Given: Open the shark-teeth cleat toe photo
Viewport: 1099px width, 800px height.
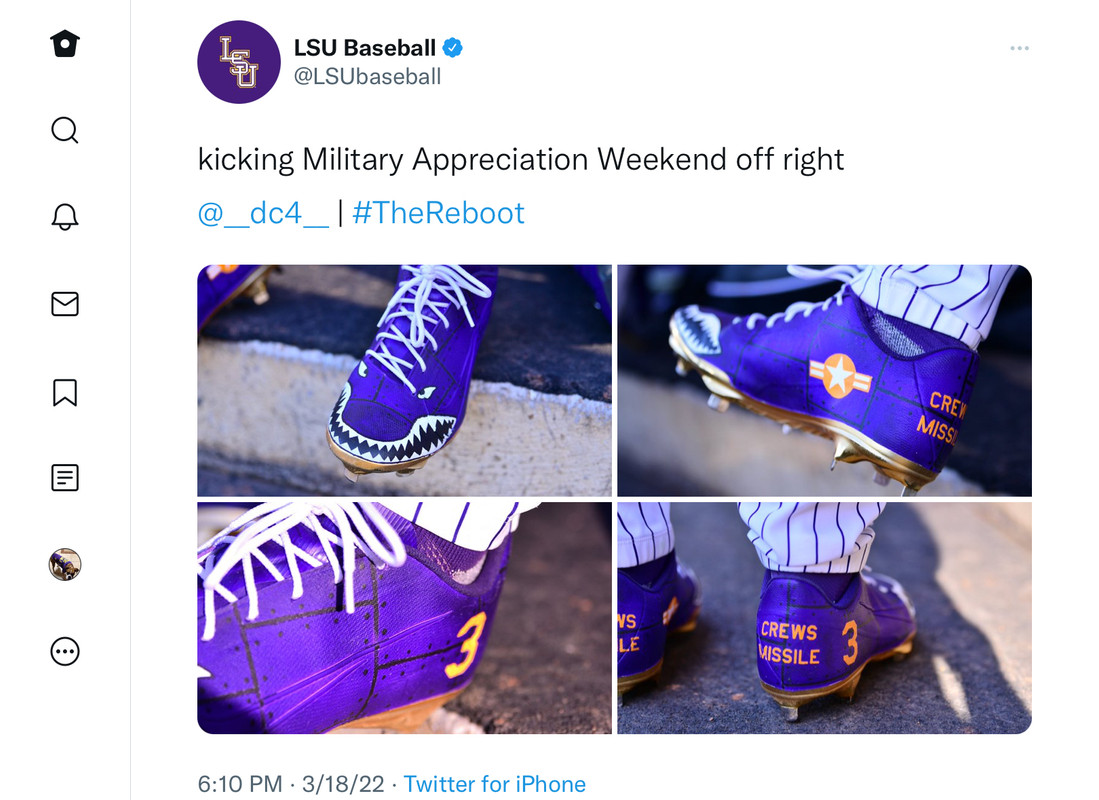Looking at the screenshot, I should 404,380.
